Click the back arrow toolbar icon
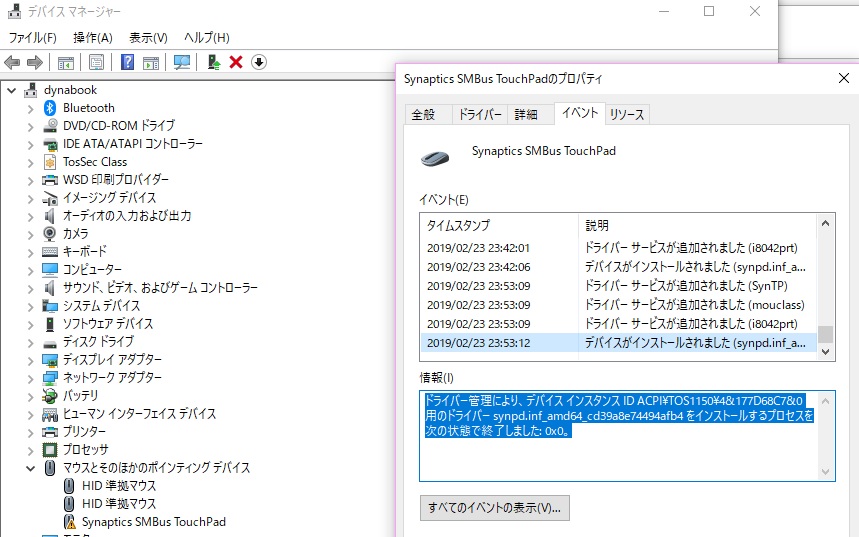Viewport: 859px width, 537px height. coord(12,62)
